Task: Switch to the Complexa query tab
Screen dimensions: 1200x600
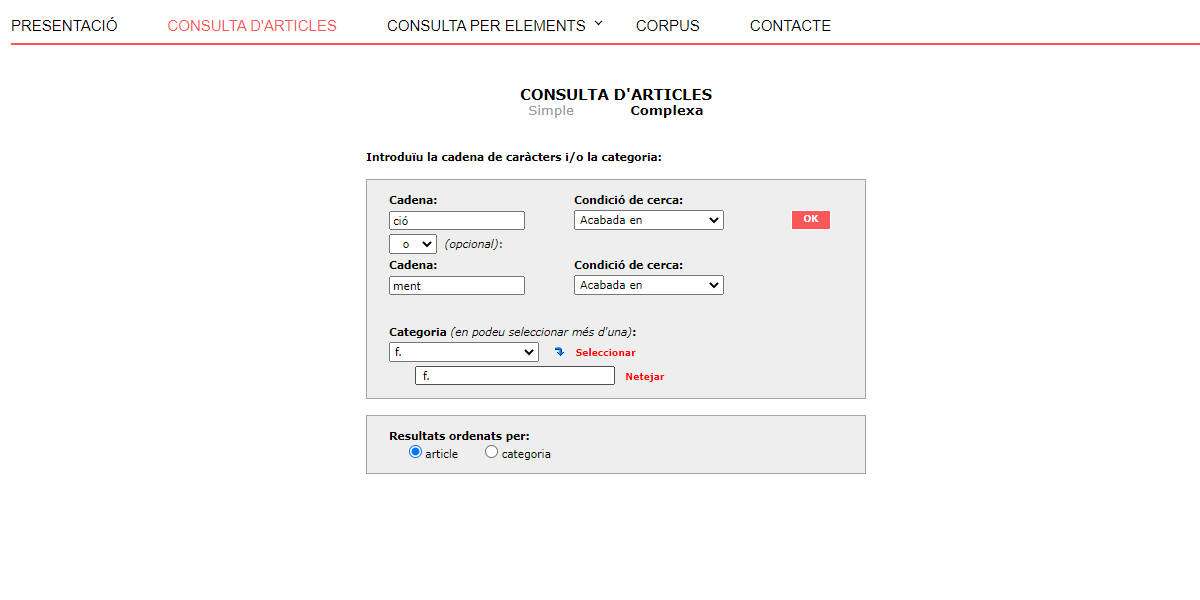Action: (666, 110)
